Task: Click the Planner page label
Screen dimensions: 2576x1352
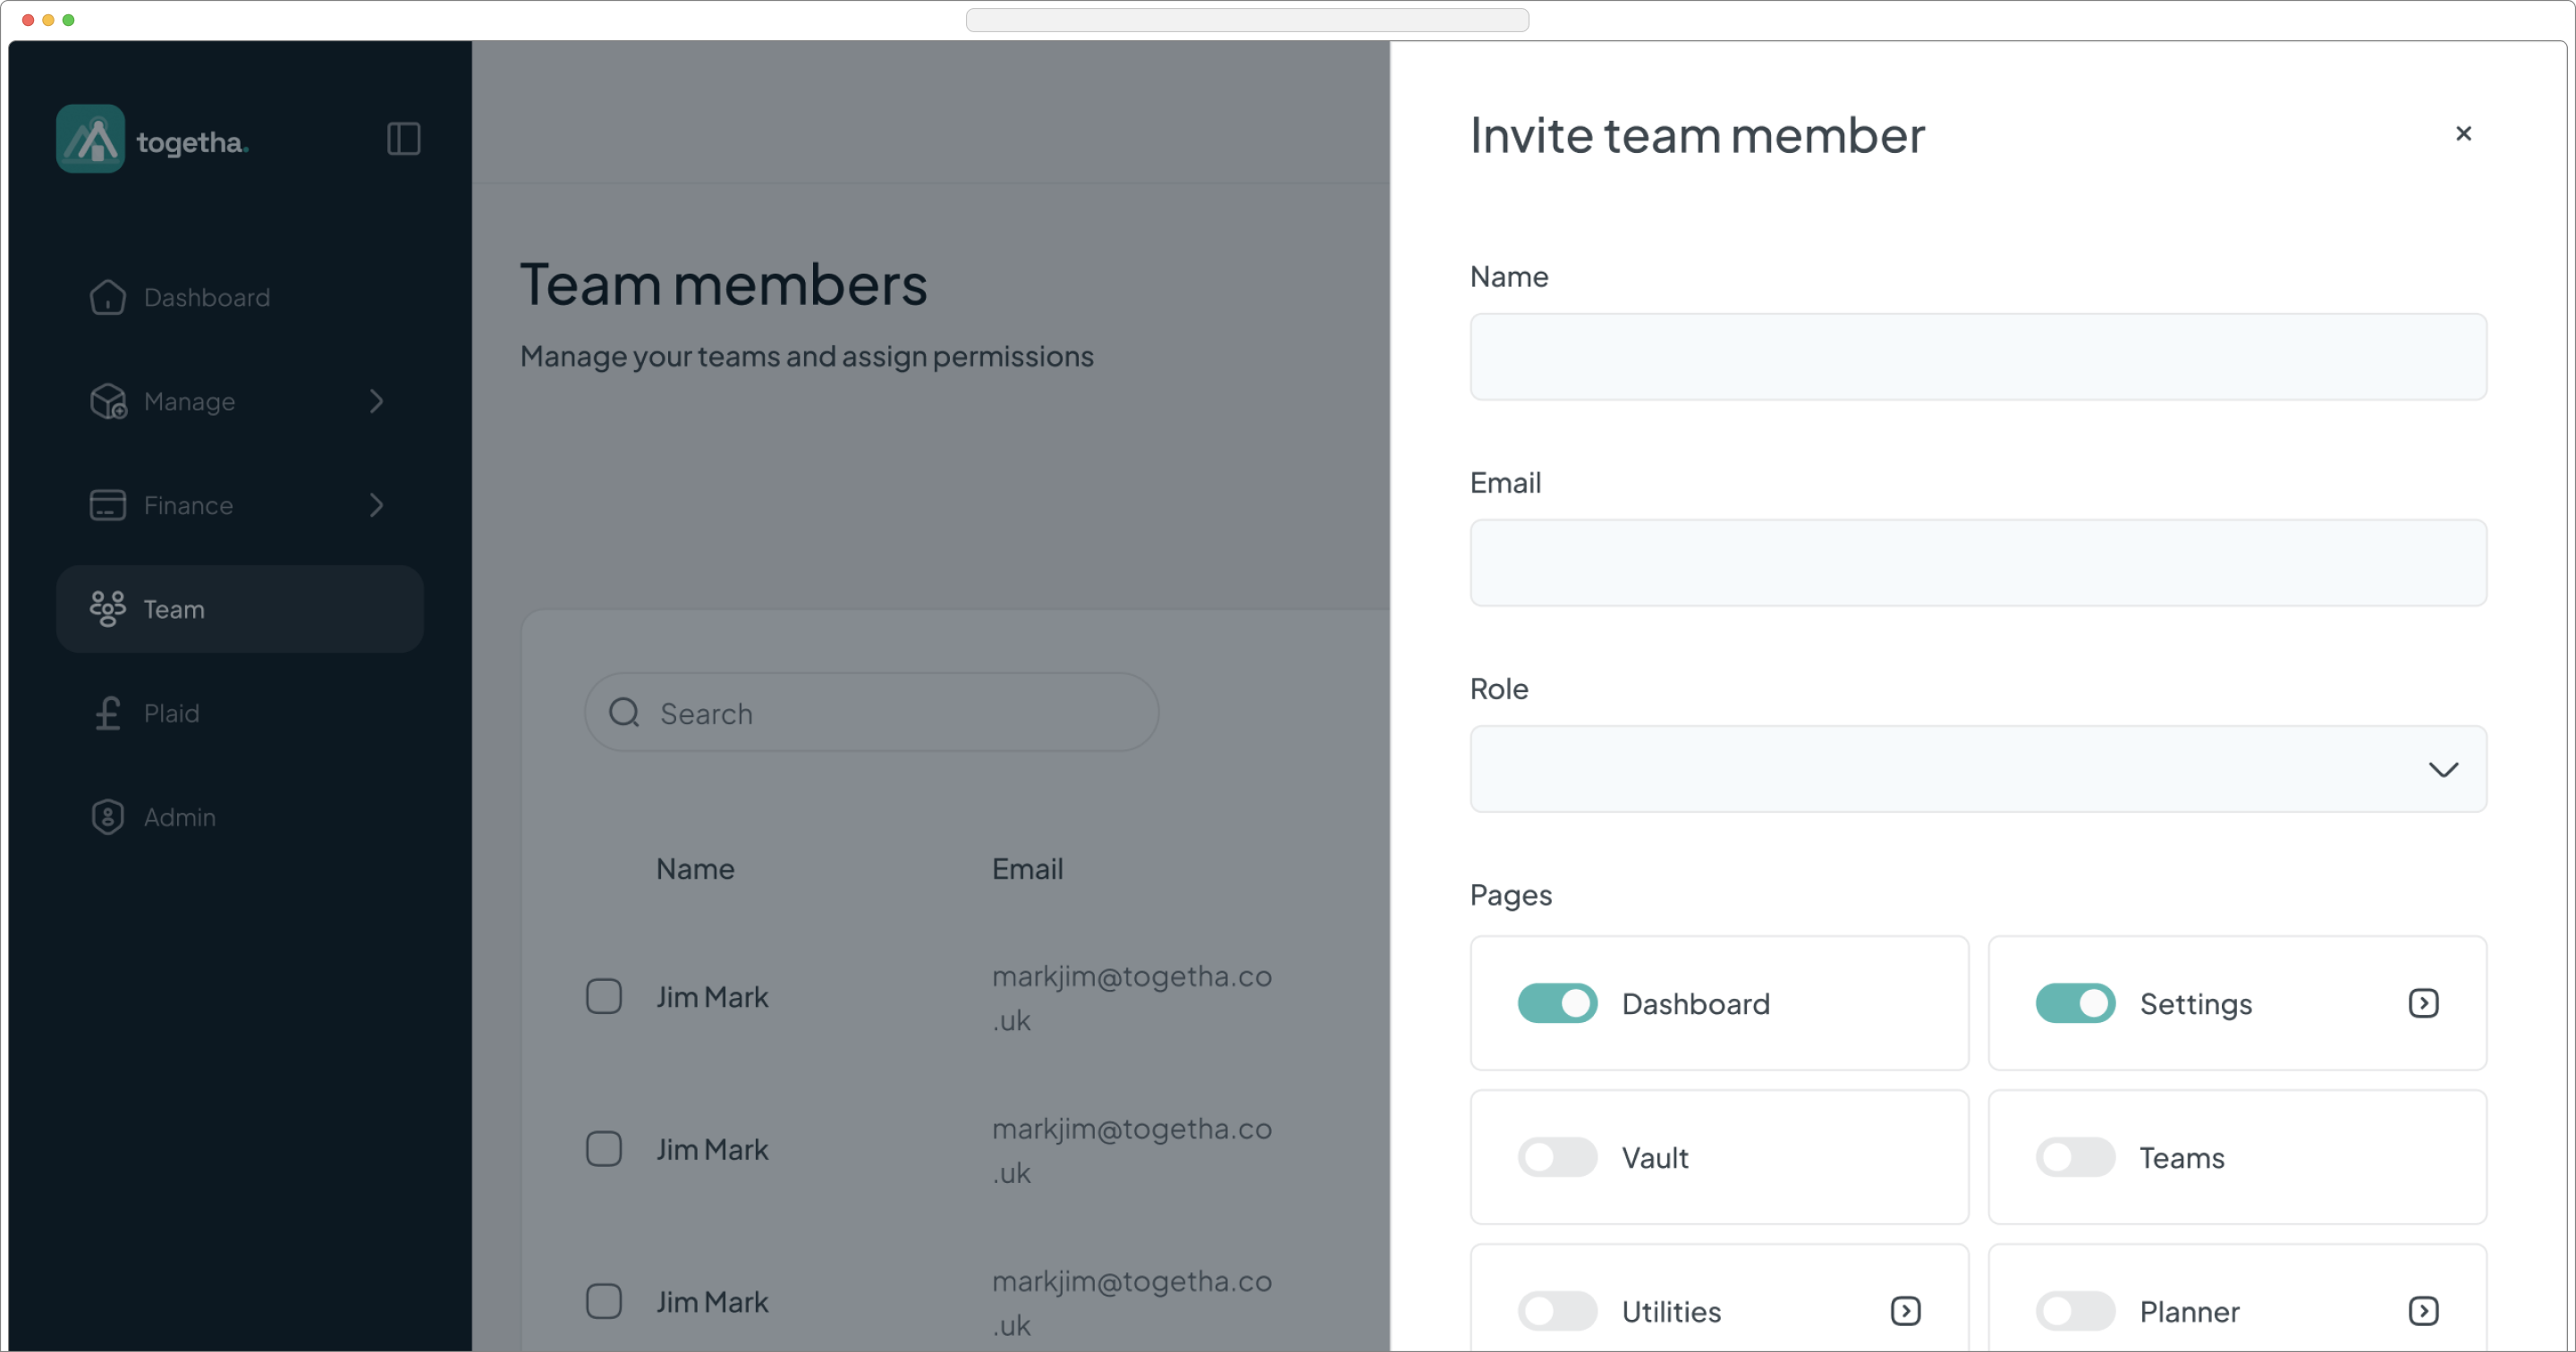Action: pos(2189,1311)
